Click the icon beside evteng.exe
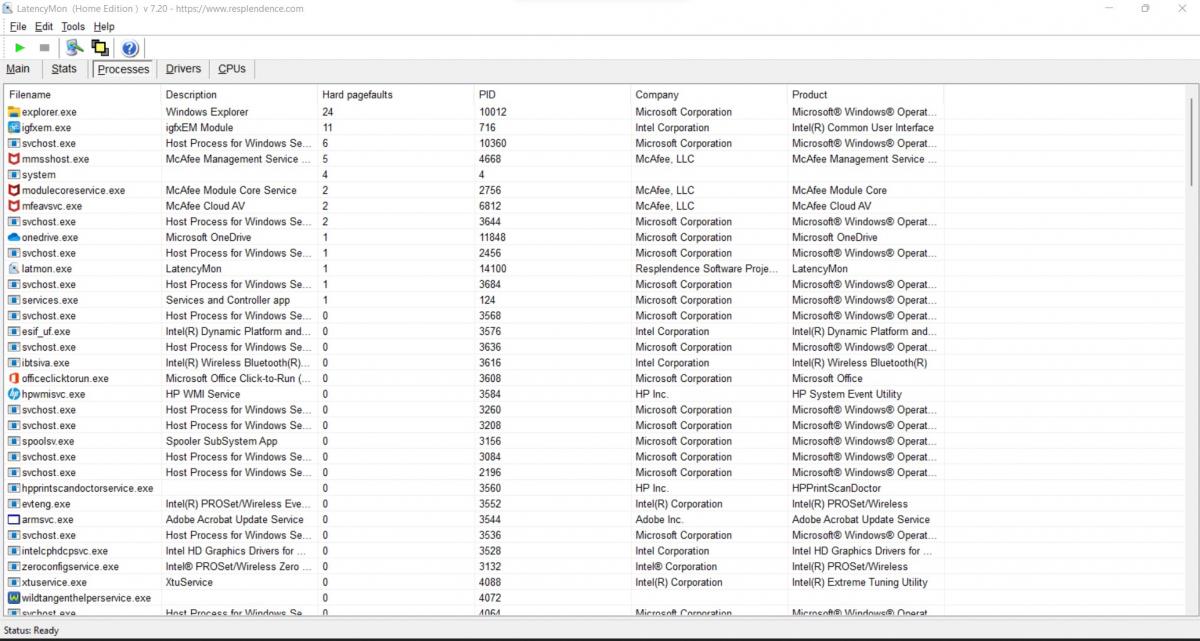Screen dimensions: 1200x641 click(x=14, y=504)
